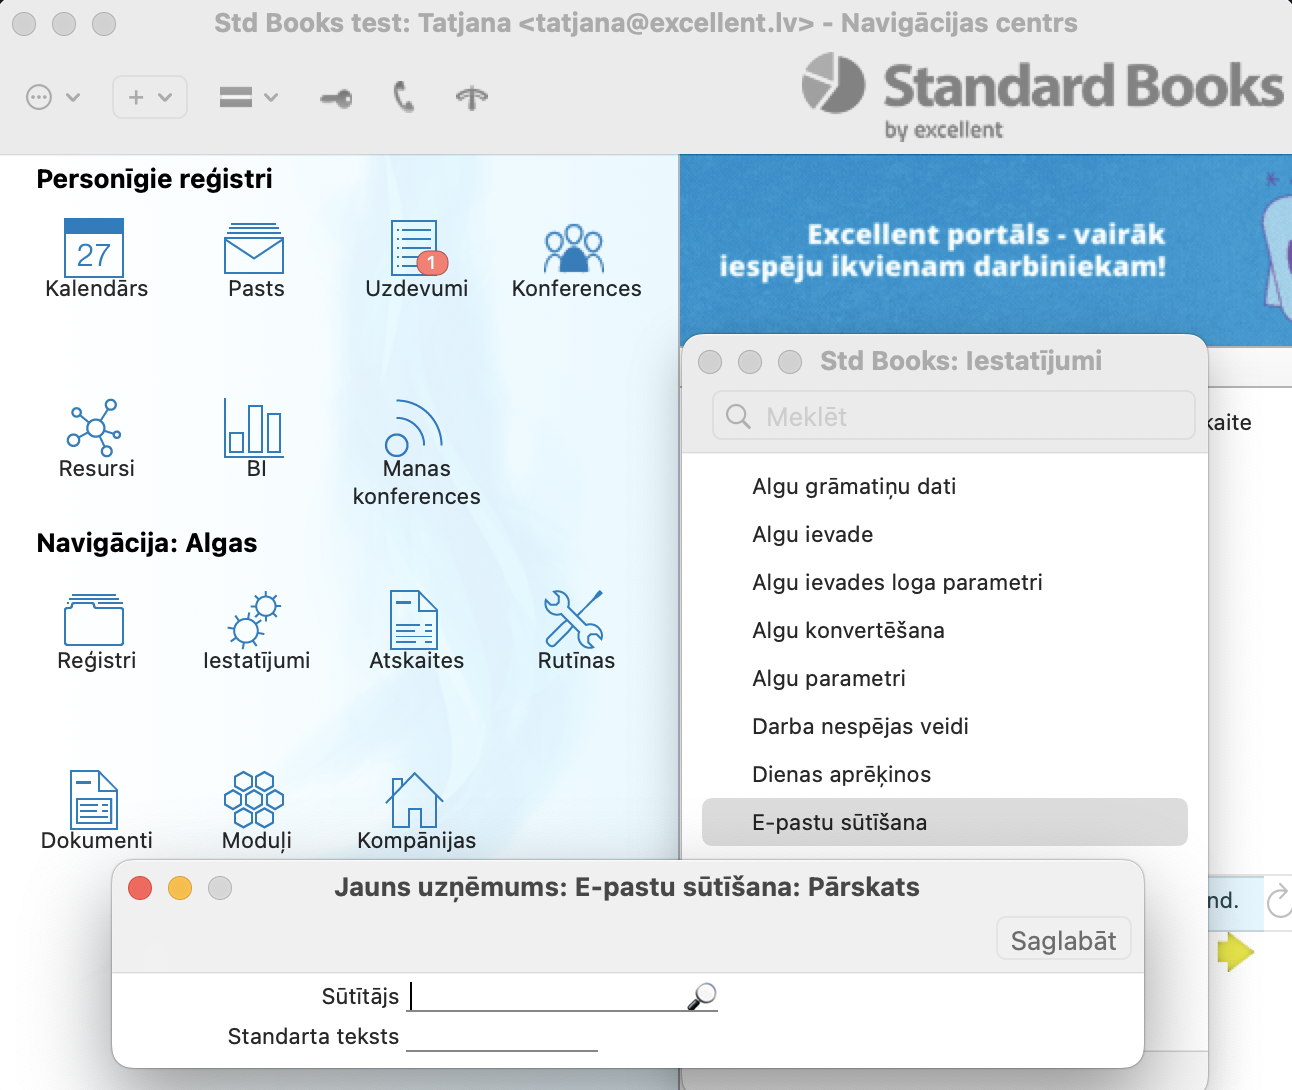1292x1090 pixels.
Task: Expand the ellipsis menu dropdown
Action: click(x=52, y=97)
